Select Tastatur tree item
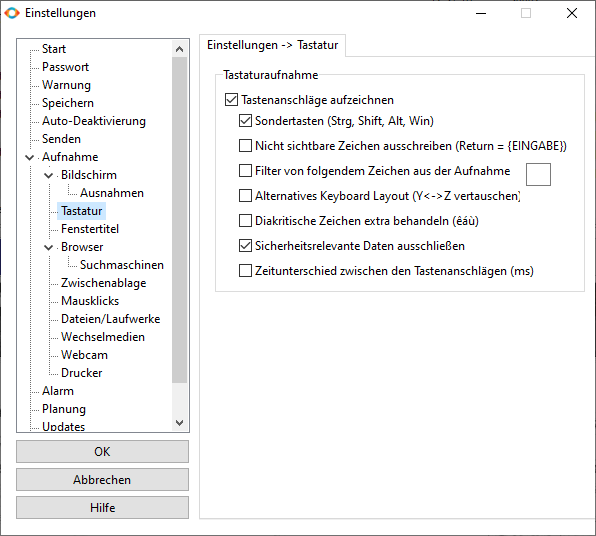Screen dimensions: 596x536 click(x=82, y=211)
